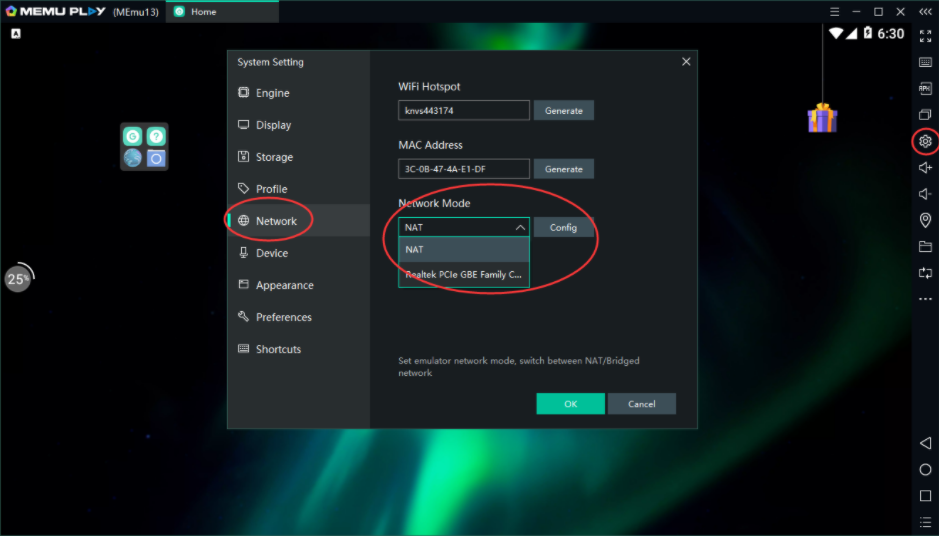Open the GPS location pin icon
The image size is (939, 537).
(925, 220)
